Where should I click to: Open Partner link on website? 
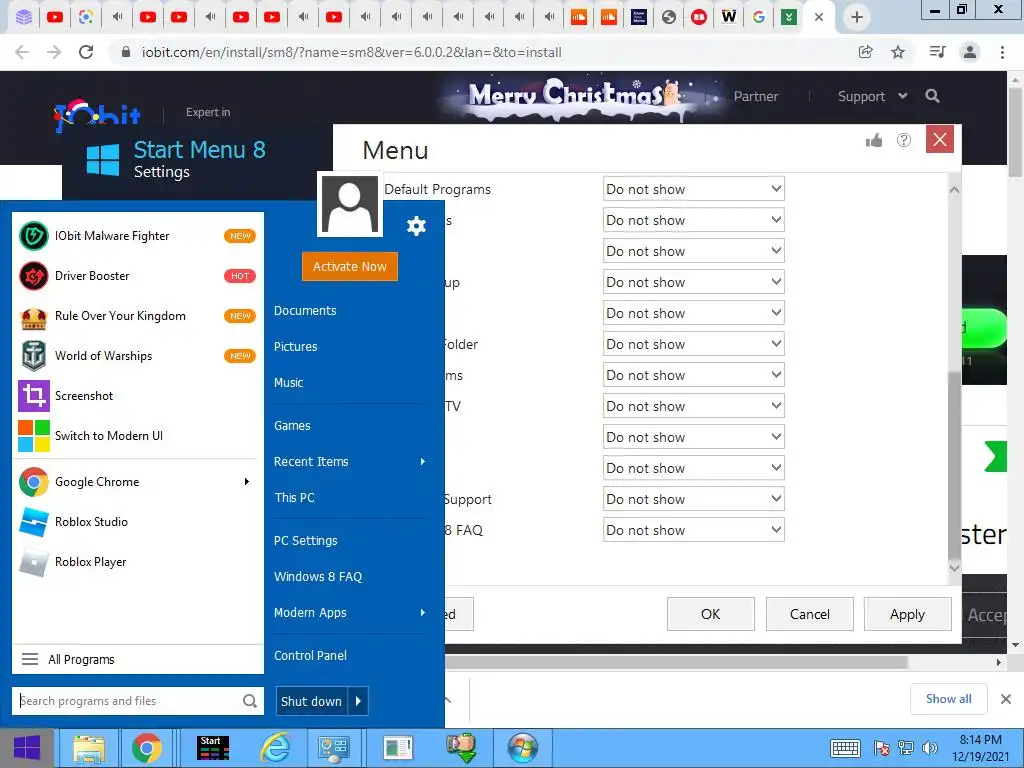tap(756, 96)
